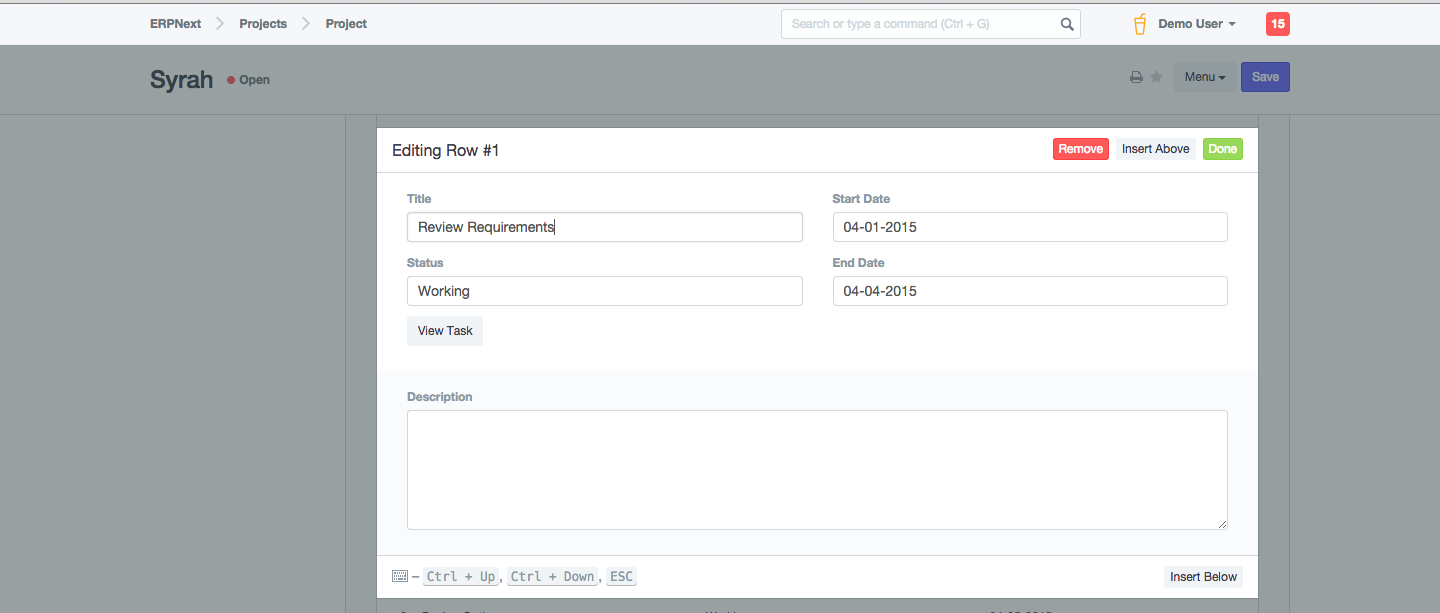Image resolution: width=1440 pixels, height=613 pixels.
Task: Click the orange drink cup avatar icon
Action: tap(1139, 24)
